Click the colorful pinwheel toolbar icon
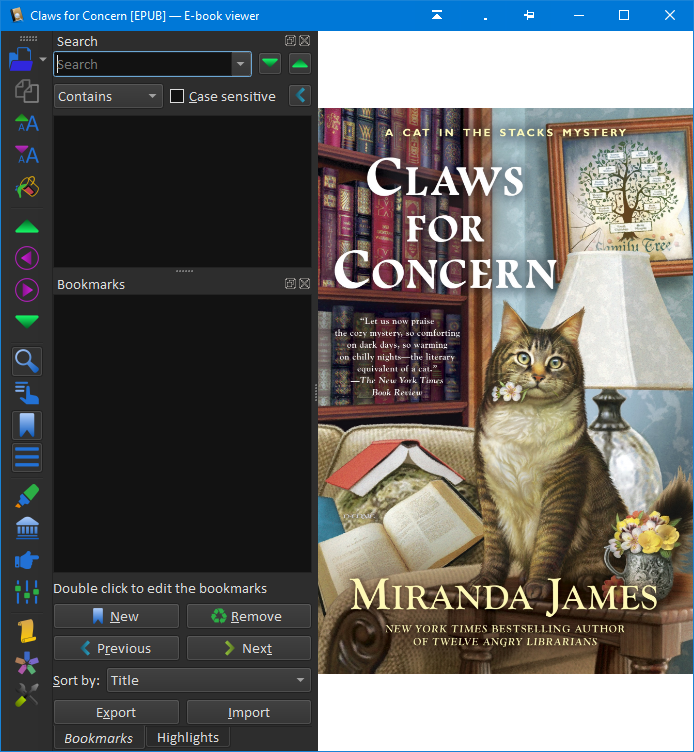The width and height of the screenshot is (694, 752). 27,663
